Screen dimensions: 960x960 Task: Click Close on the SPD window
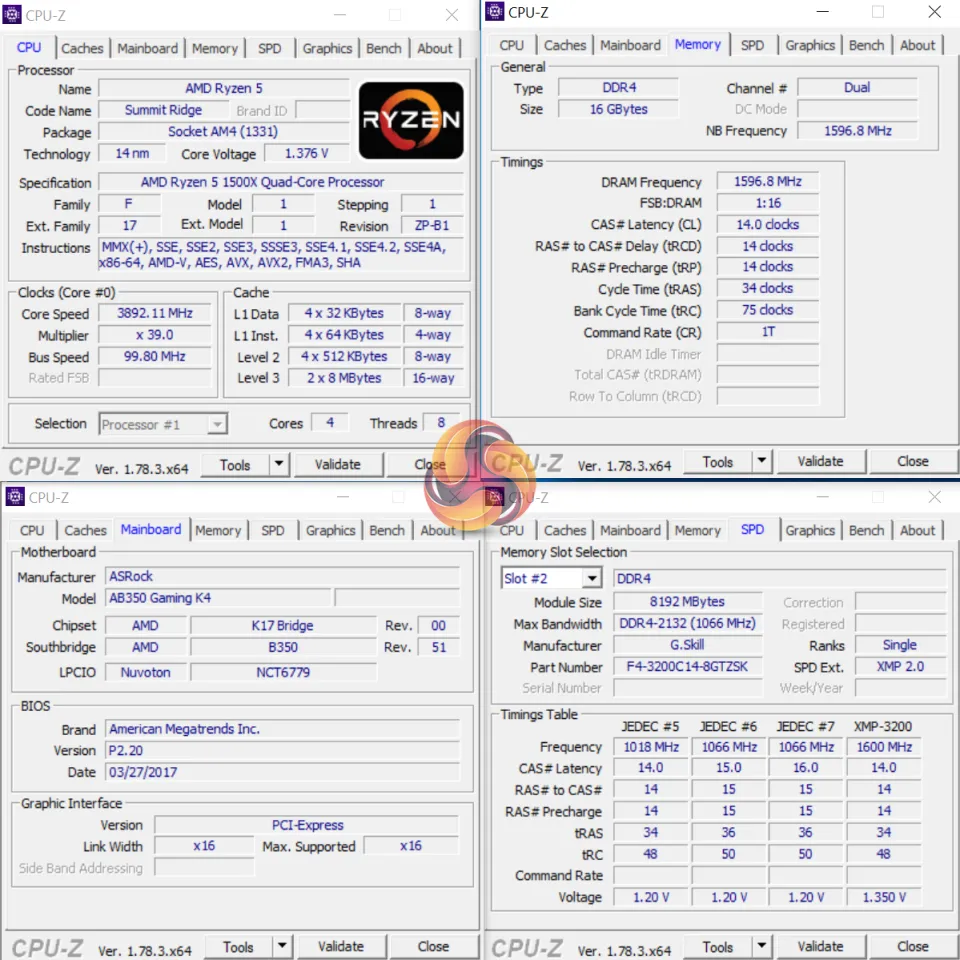tap(911, 946)
